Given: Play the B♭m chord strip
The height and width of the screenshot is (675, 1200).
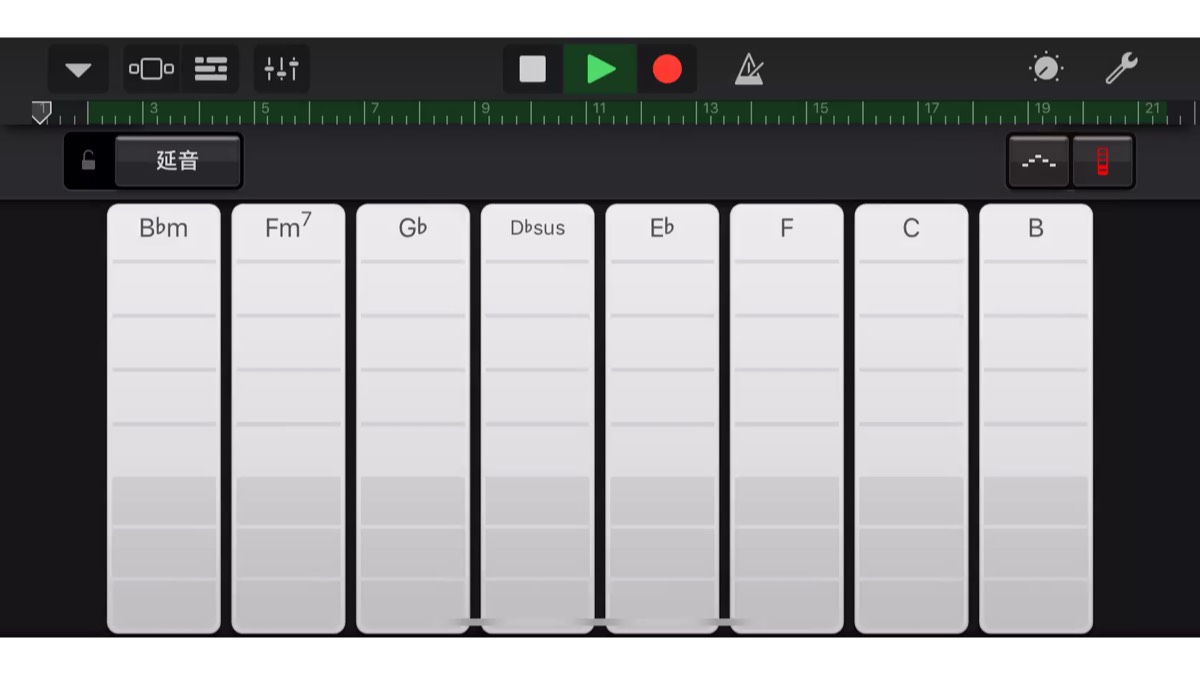Looking at the screenshot, I should point(164,418).
